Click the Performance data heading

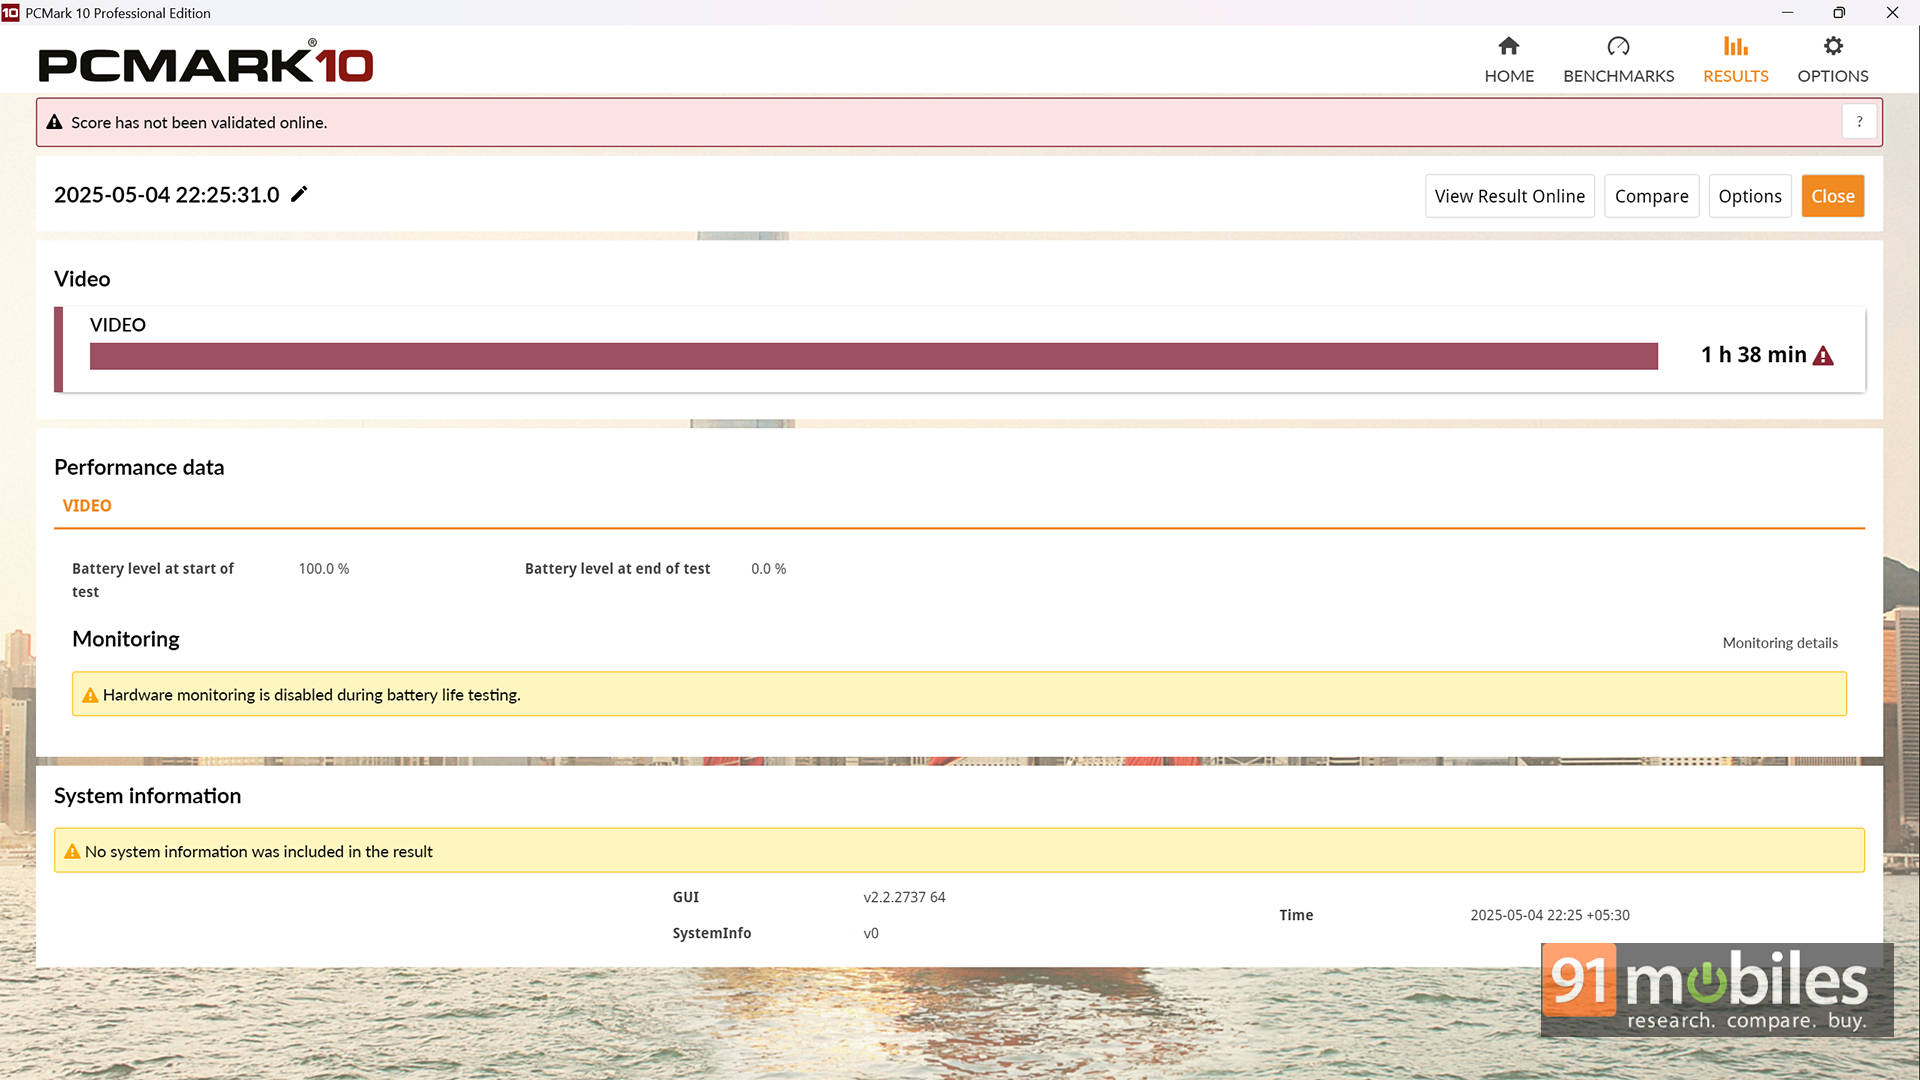139,467
